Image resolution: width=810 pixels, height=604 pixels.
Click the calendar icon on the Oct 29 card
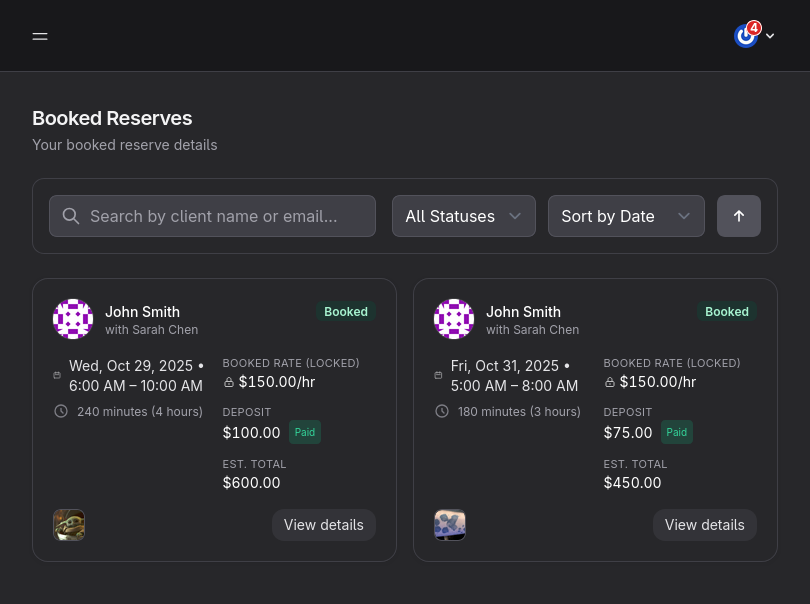coord(57,375)
